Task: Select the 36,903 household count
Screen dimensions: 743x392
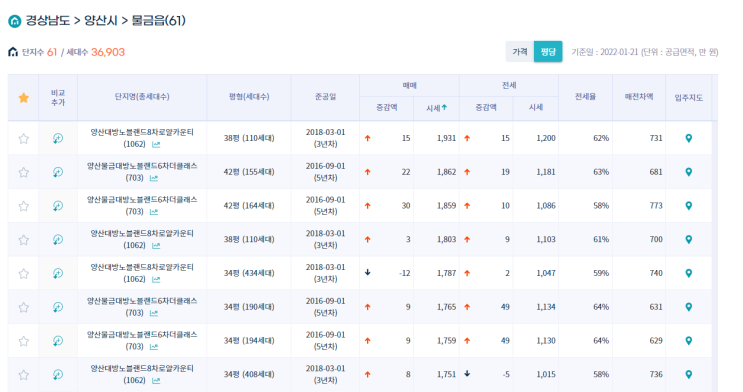Action: tap(108, 52)
